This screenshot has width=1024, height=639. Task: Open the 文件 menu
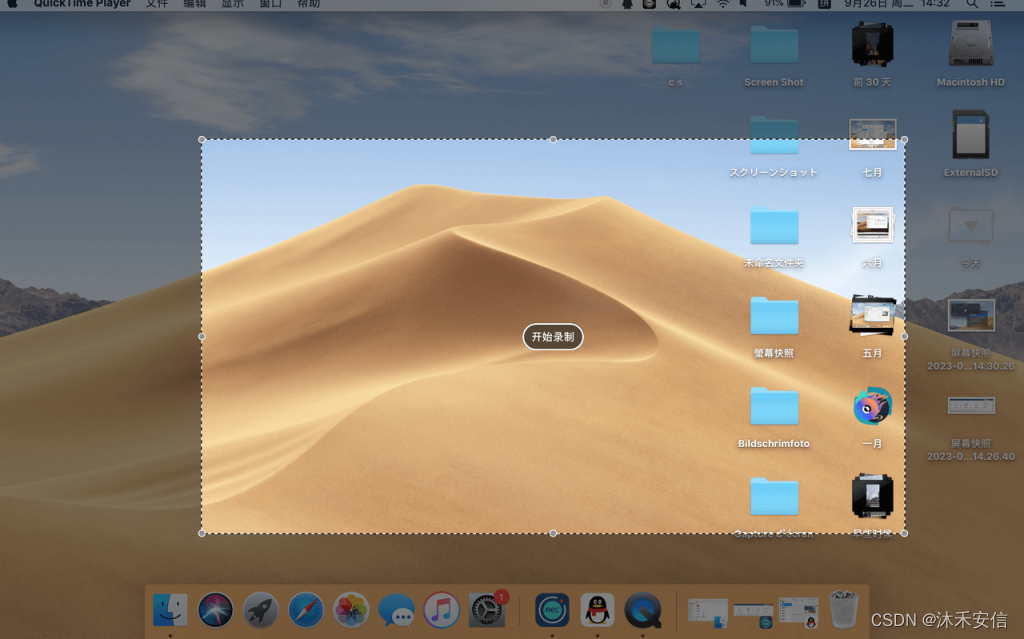[156, 3]
